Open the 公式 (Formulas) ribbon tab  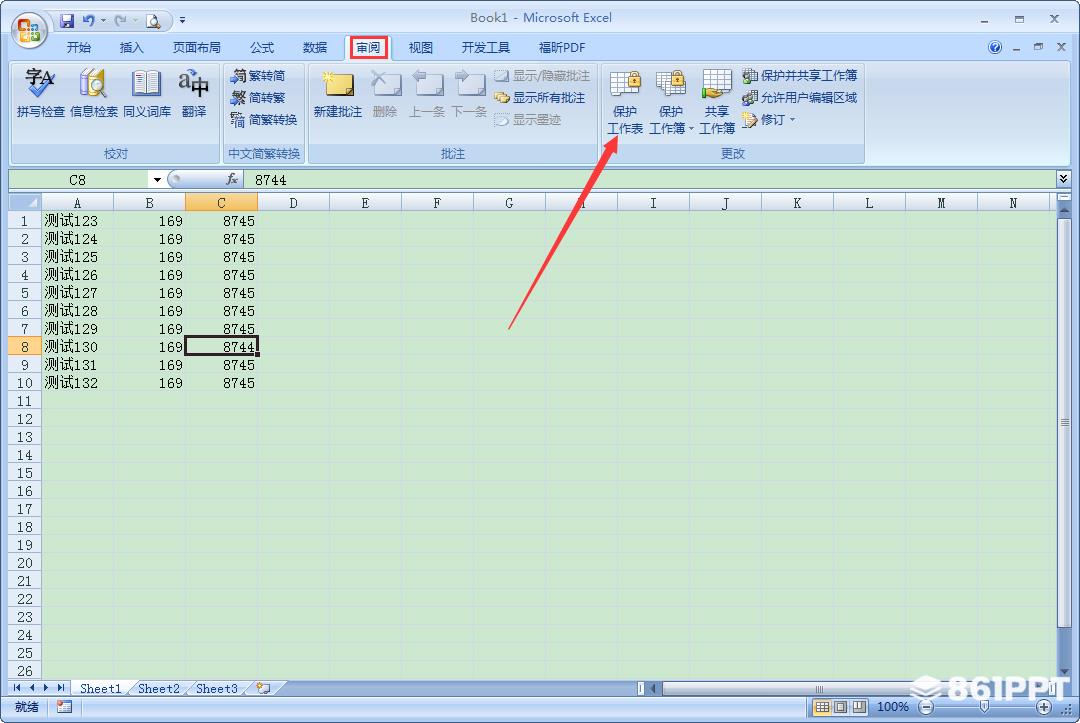(262, 48)
